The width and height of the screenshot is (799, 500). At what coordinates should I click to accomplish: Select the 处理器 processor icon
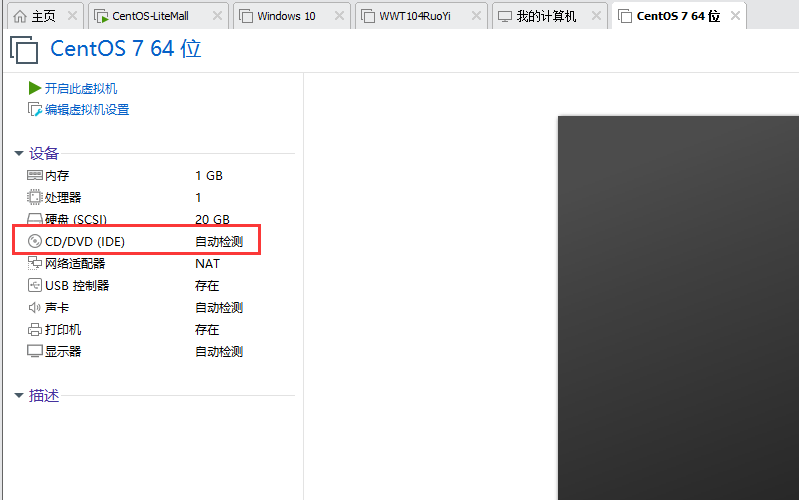[x=35, y=198]
